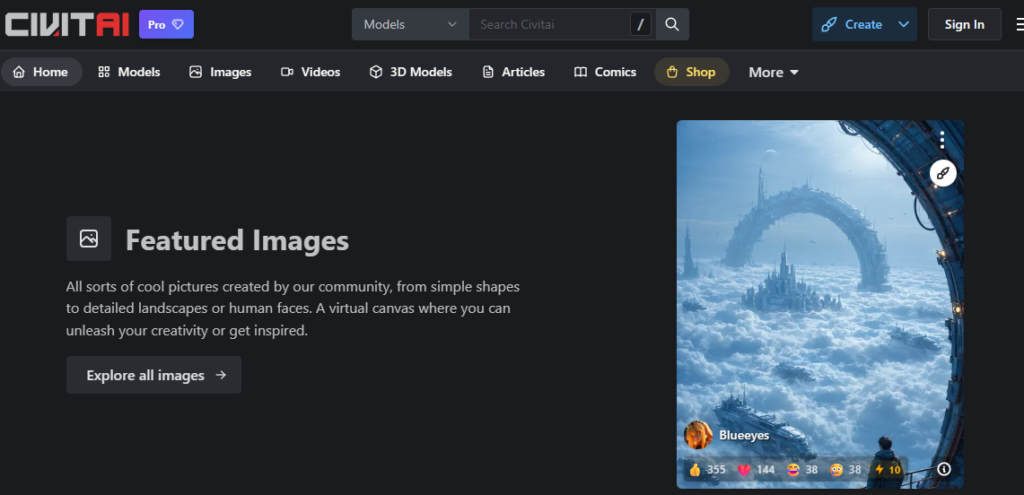Click the slash shortcut key badge
Screen dimensions: 1024x495
641,25
